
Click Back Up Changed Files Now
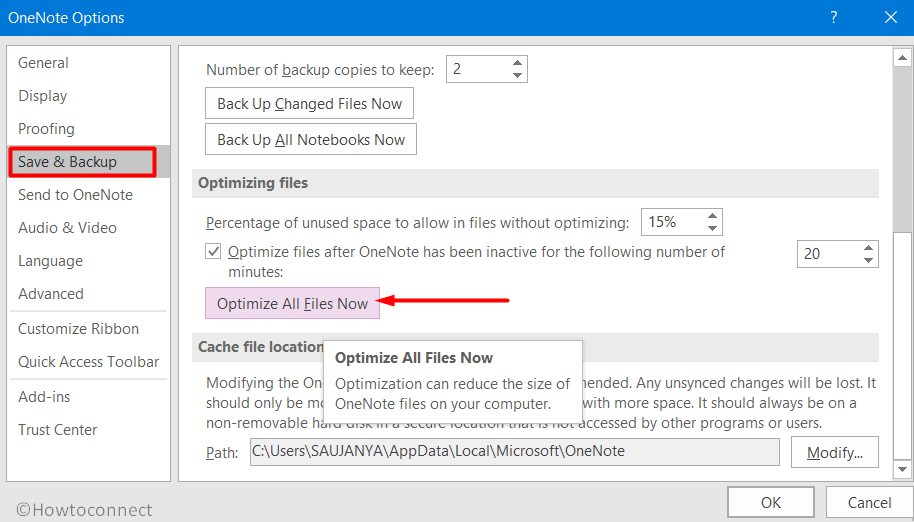coord(310,104)
